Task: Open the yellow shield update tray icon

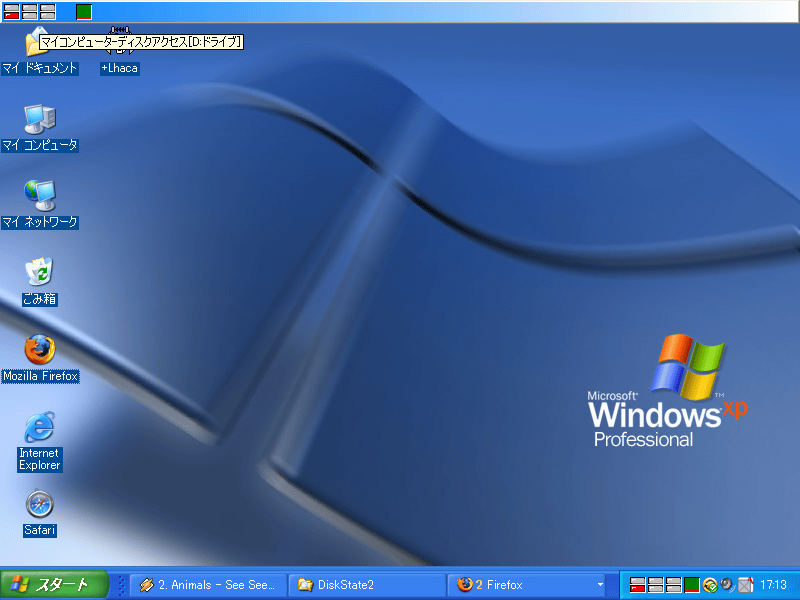Action: pyautogui.click(x=710, y=585)
